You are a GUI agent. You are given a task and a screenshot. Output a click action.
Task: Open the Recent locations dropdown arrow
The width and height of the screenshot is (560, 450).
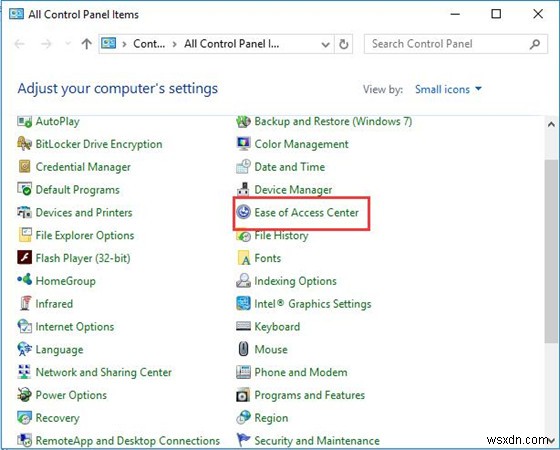click(68, 44)
